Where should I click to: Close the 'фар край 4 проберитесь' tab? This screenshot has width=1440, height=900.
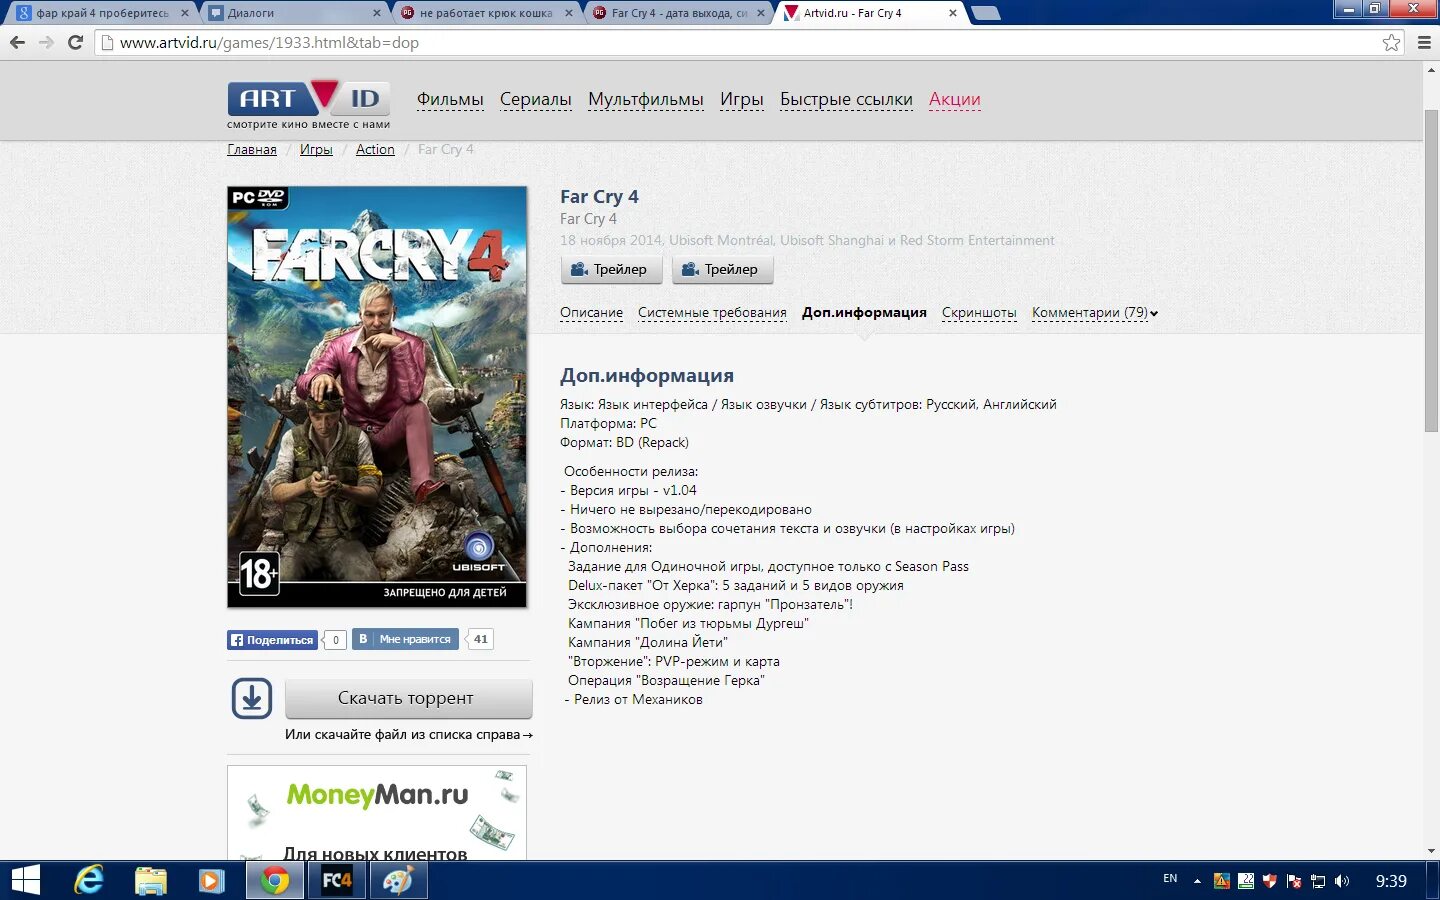pos(185,13)
